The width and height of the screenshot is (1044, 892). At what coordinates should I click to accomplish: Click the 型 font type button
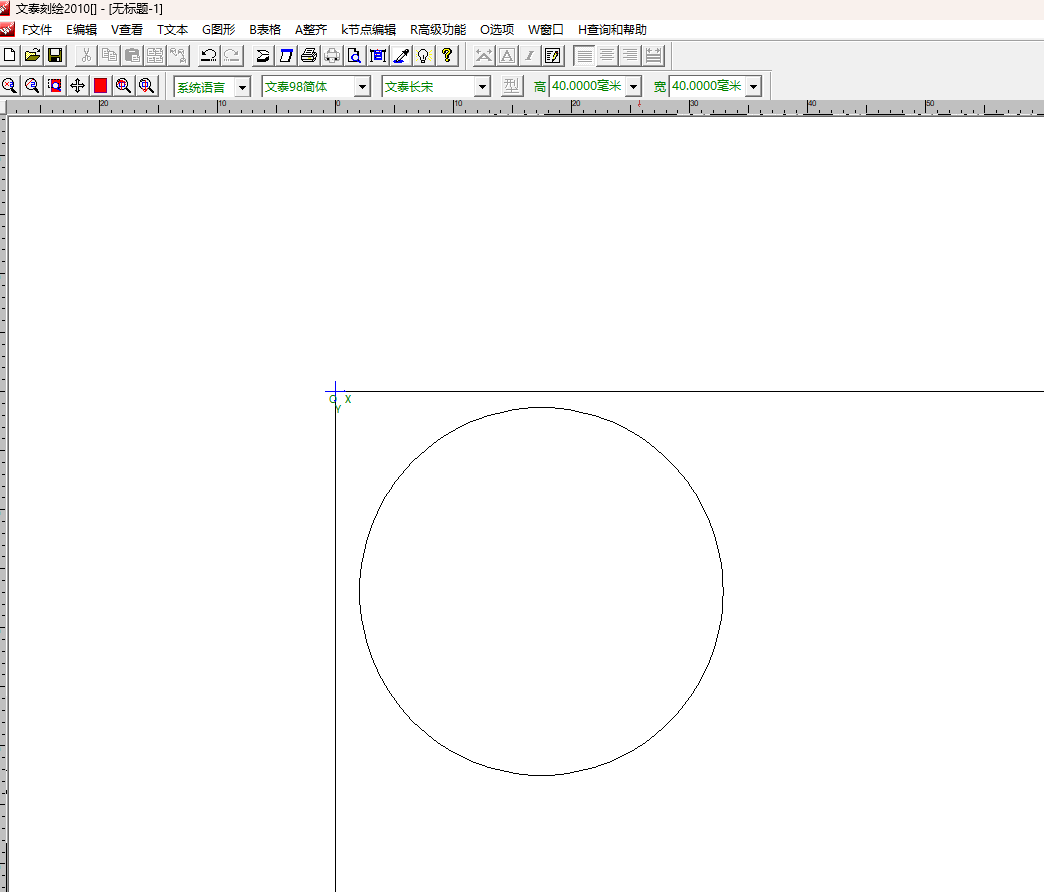tap(511, 86)
